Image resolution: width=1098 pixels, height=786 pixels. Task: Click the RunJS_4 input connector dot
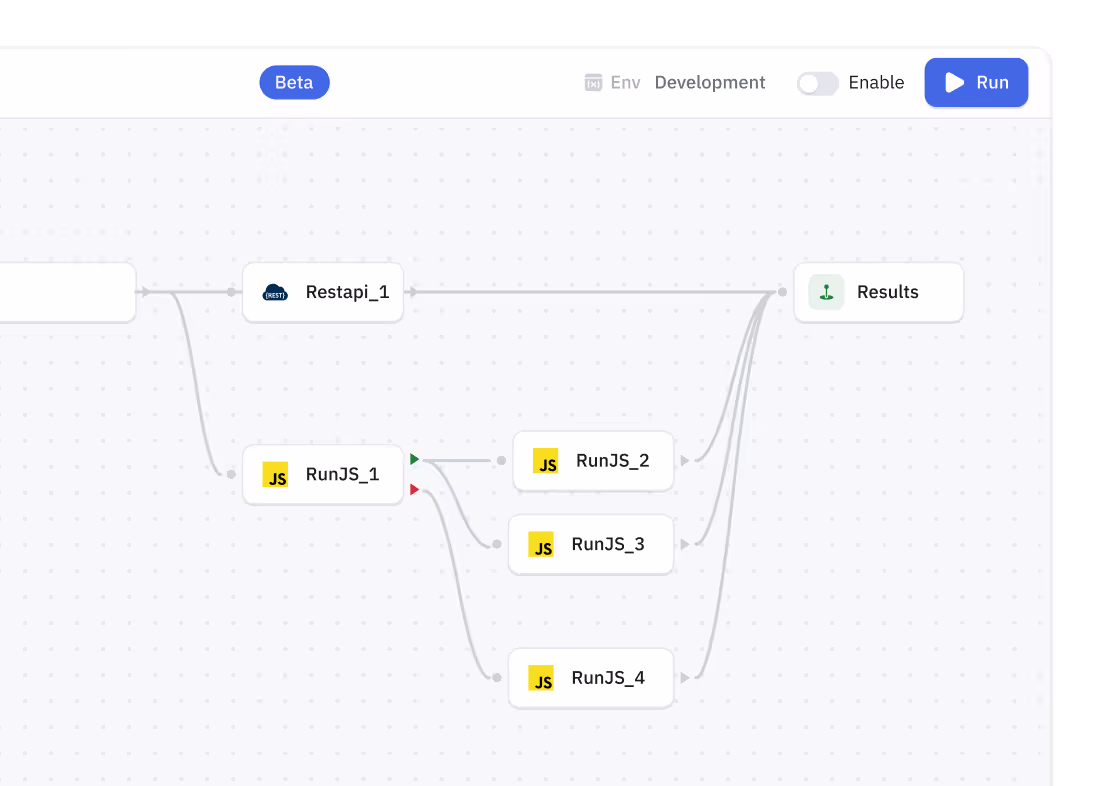click(x=497, y=678)
